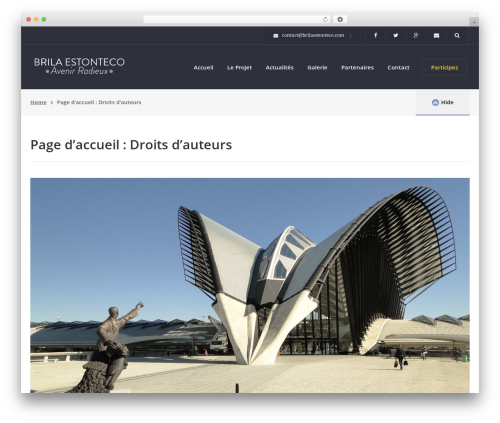The height and width of the screenshot is (423, 500).
Task: Open the Actualités menu item
Action: click(x=279, y=67)
